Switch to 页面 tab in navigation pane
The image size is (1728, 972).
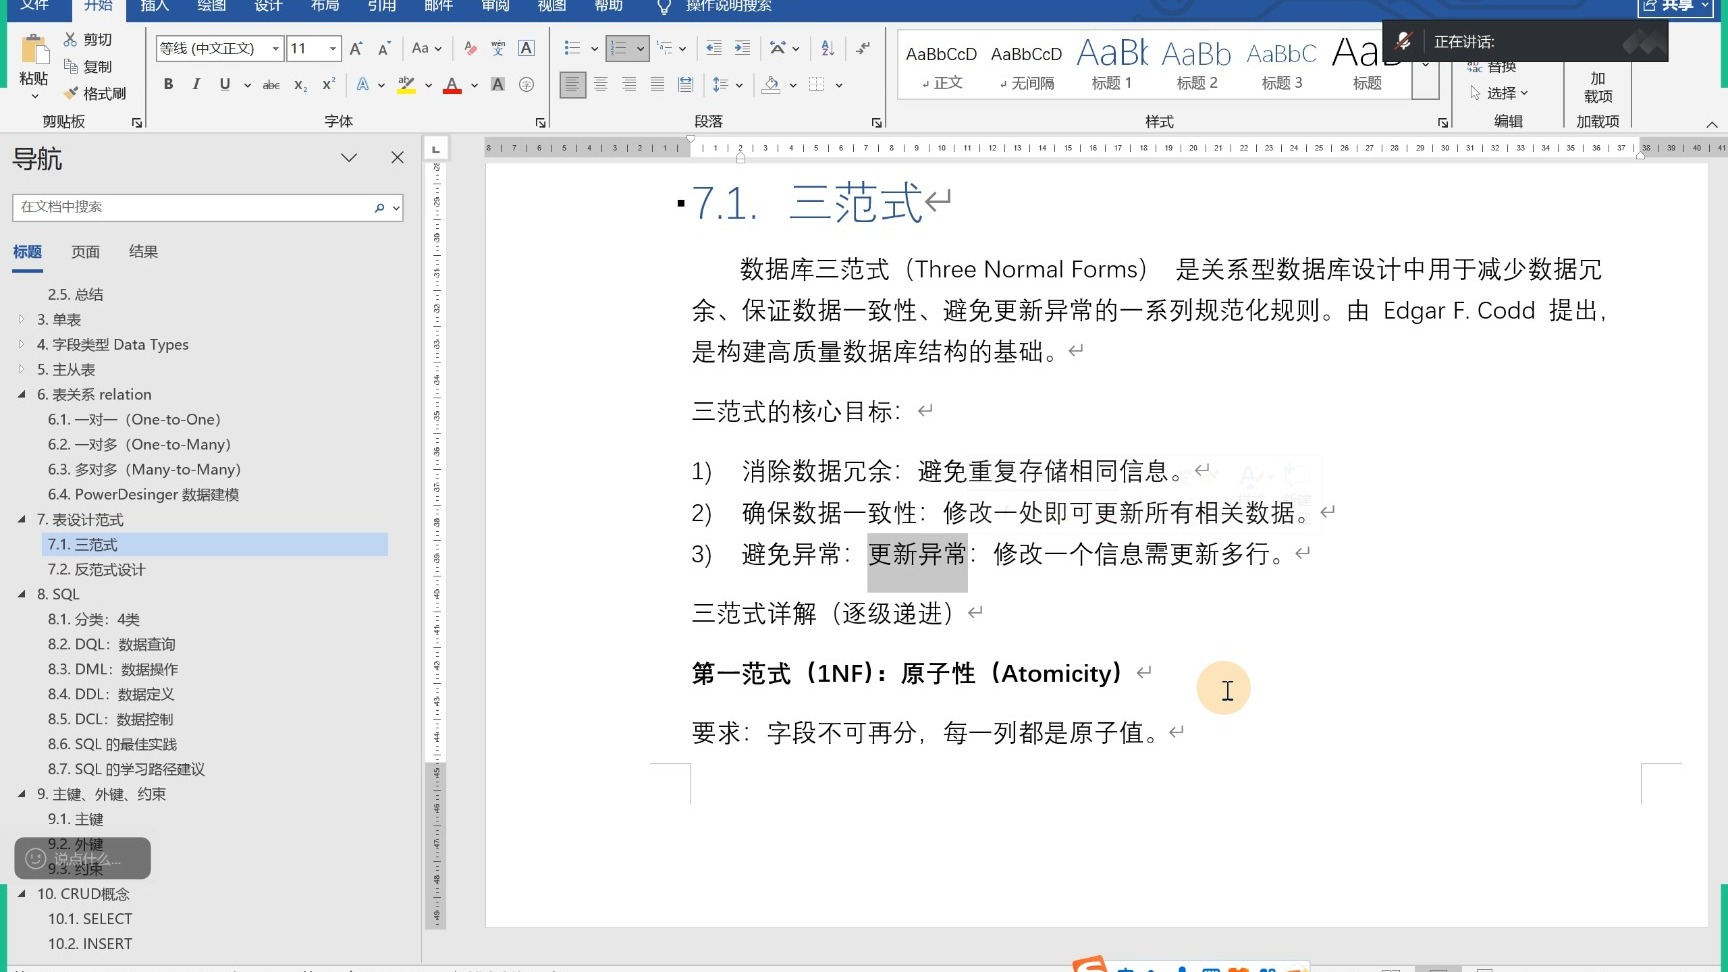(85, 252)
